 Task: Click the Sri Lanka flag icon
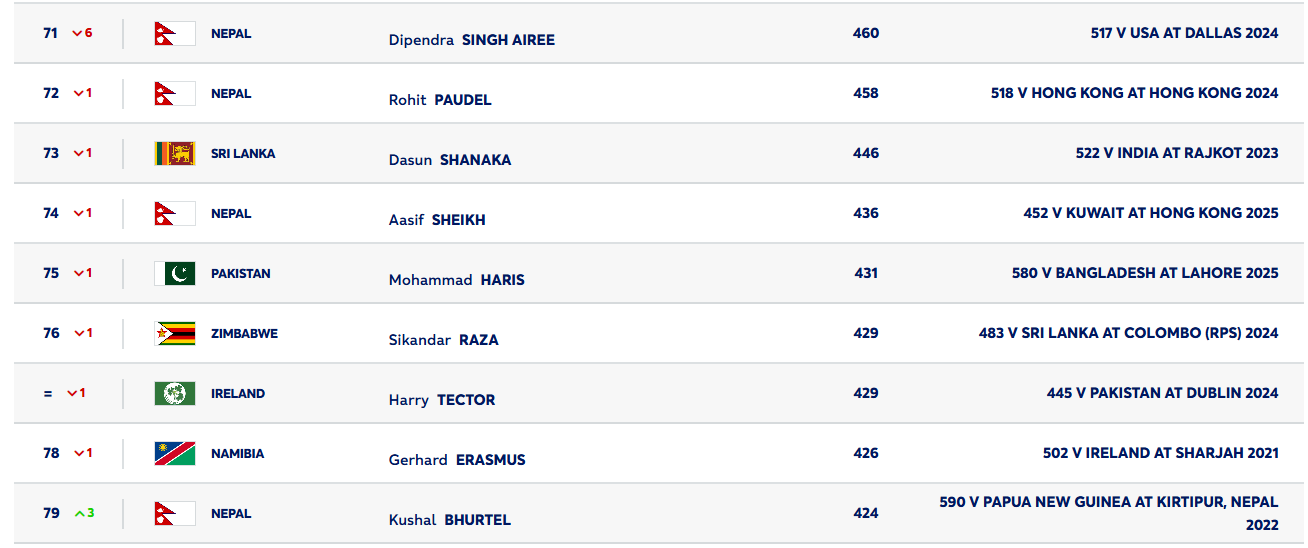pyautogui.click(x=174, y=153)
